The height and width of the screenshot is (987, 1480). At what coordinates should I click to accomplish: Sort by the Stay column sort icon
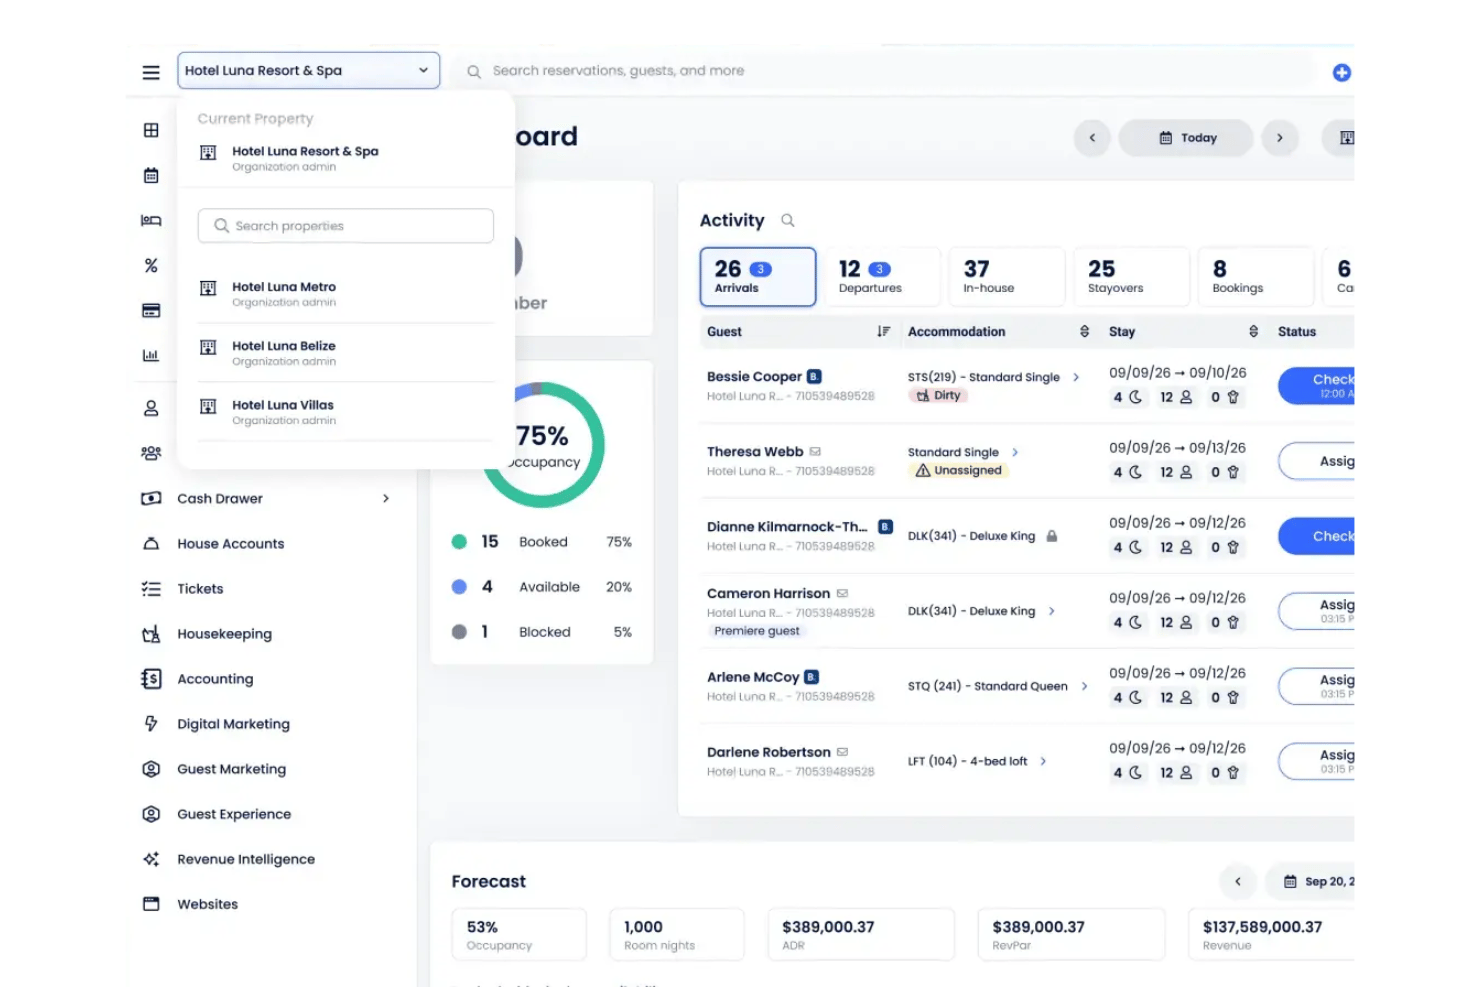point(1253,331)
